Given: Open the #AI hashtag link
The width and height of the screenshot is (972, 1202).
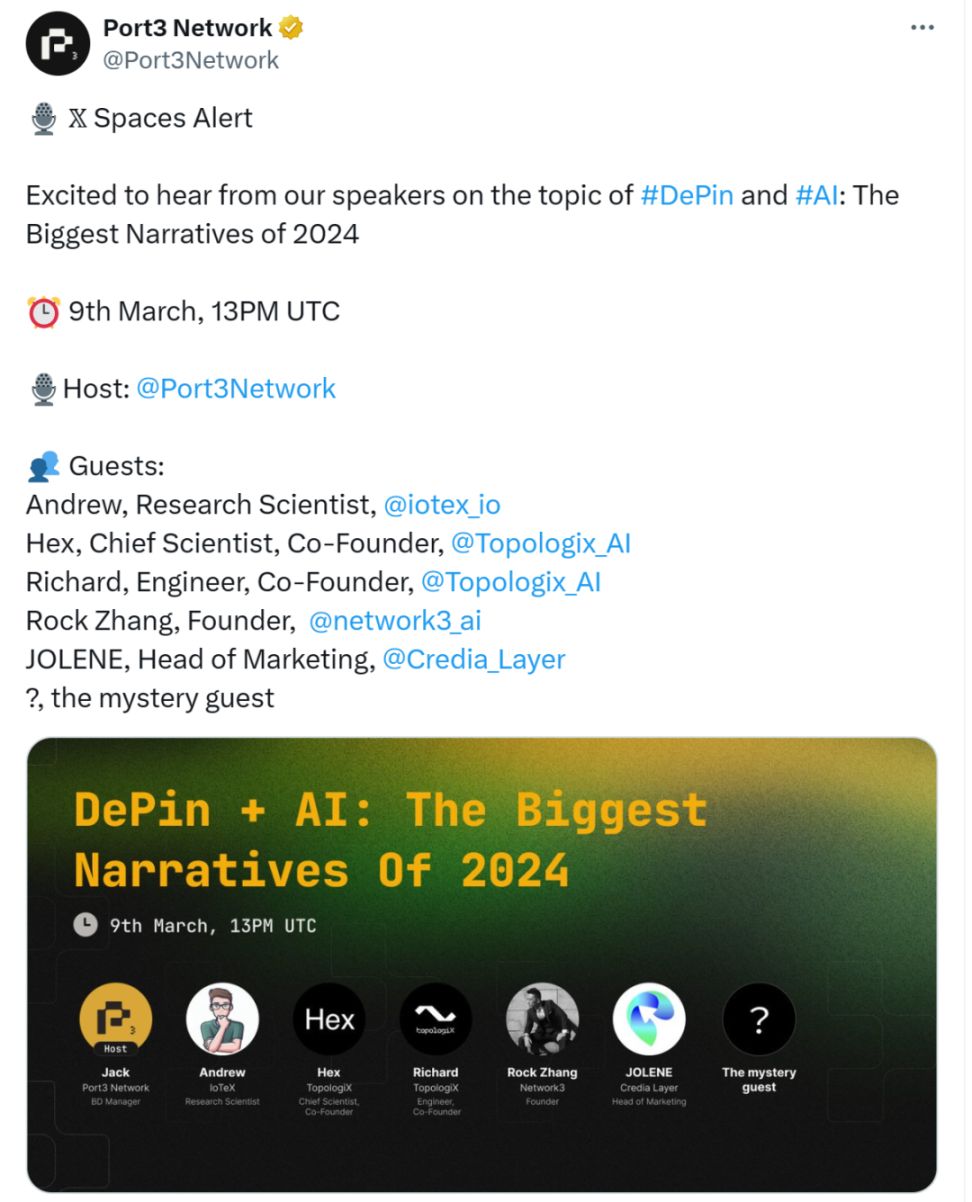Looking at the screenshot, I should [x=816, y=194].
